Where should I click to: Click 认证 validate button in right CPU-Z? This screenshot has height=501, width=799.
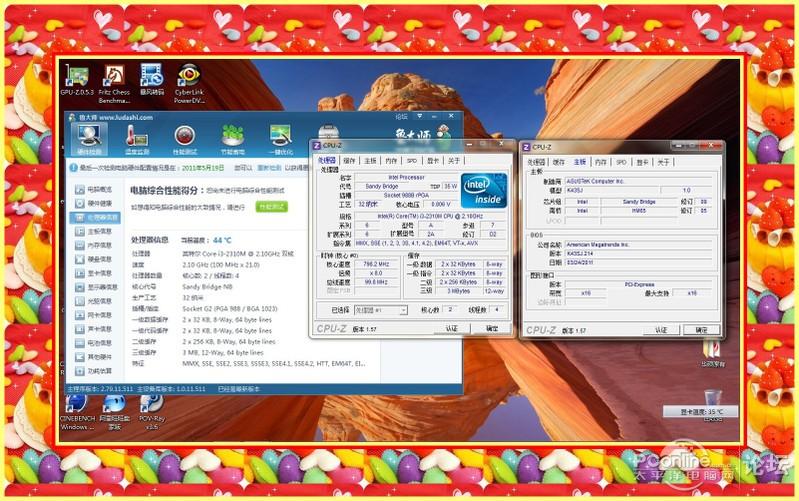(661, 330)
